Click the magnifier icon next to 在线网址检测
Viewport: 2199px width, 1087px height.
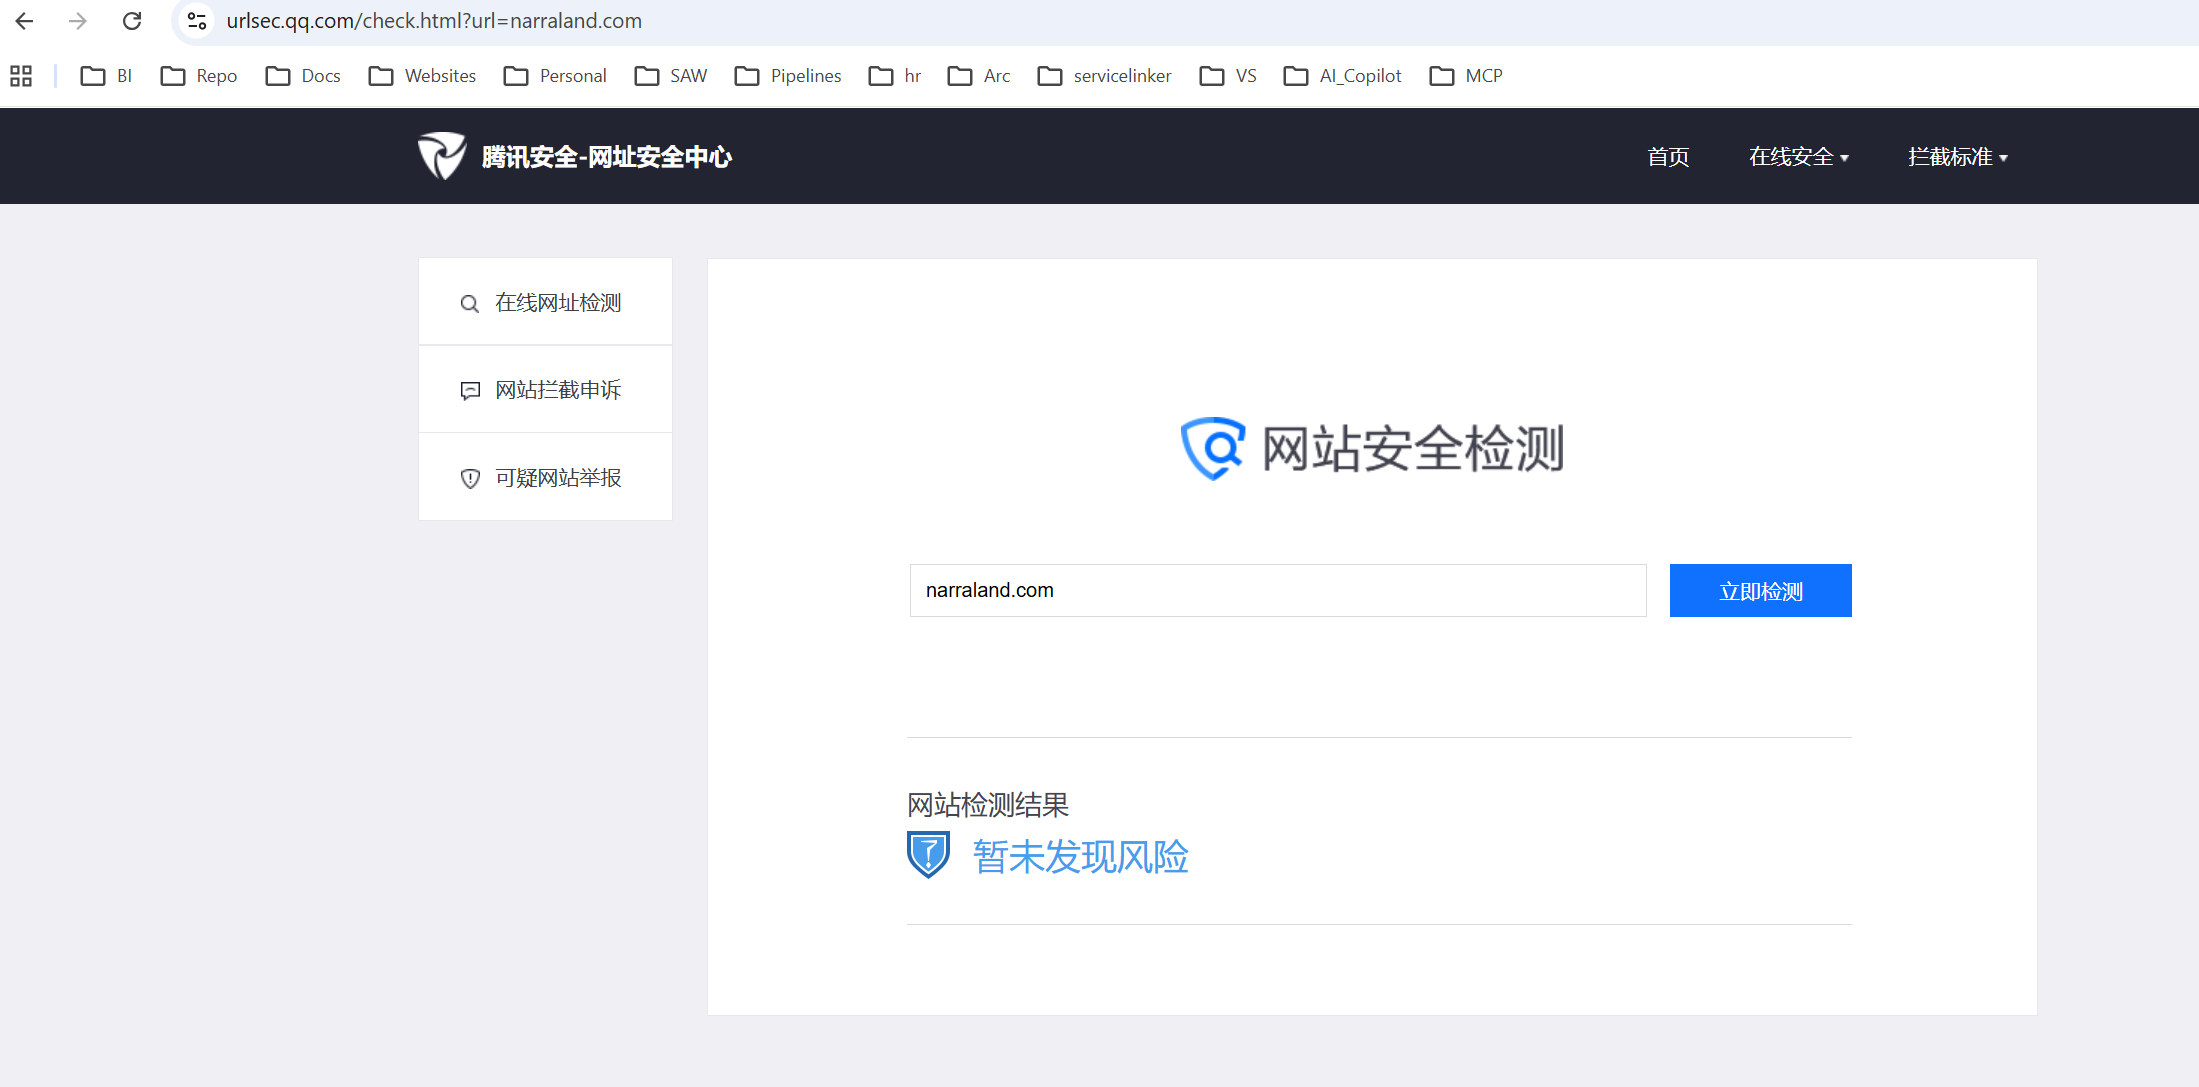coord(469,304)
